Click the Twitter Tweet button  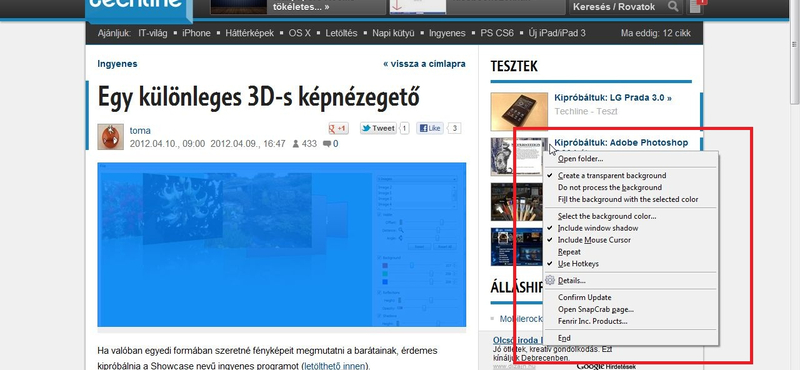click(x=378, y=128)
